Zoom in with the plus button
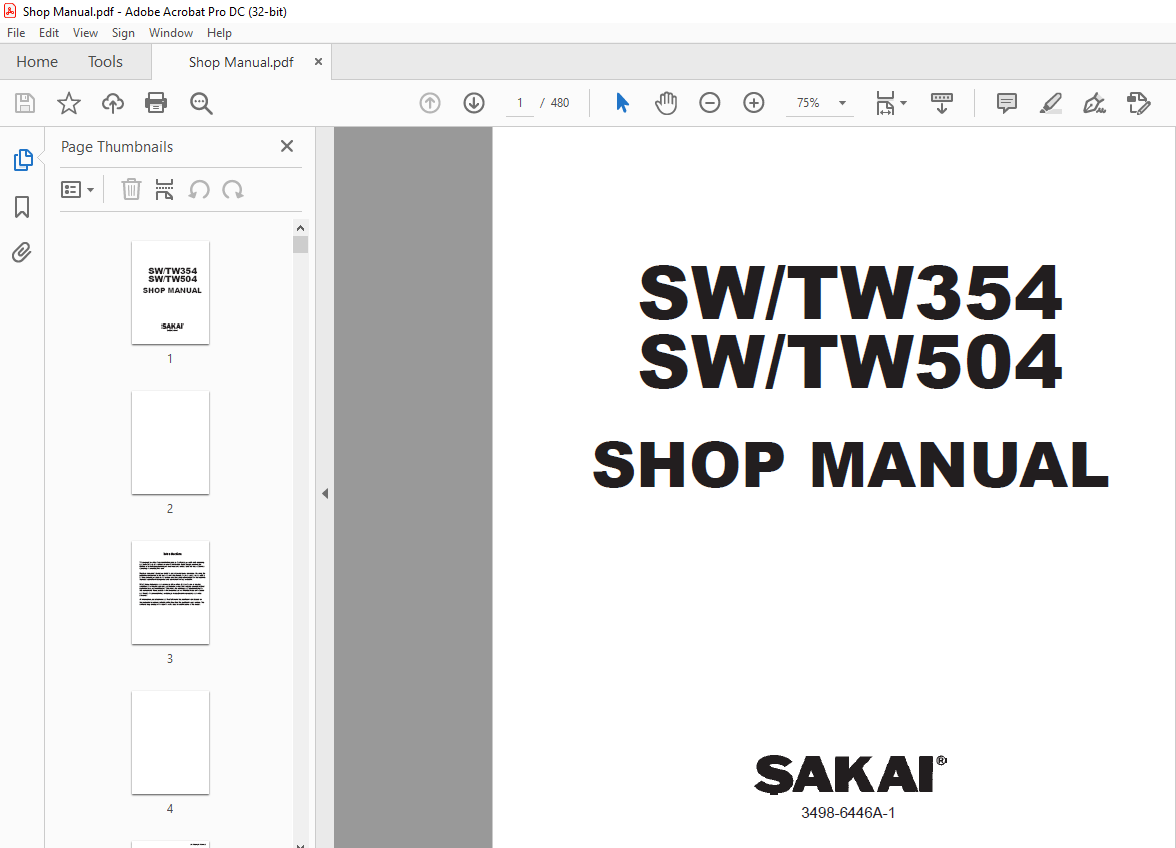 [x=754, y=103]
